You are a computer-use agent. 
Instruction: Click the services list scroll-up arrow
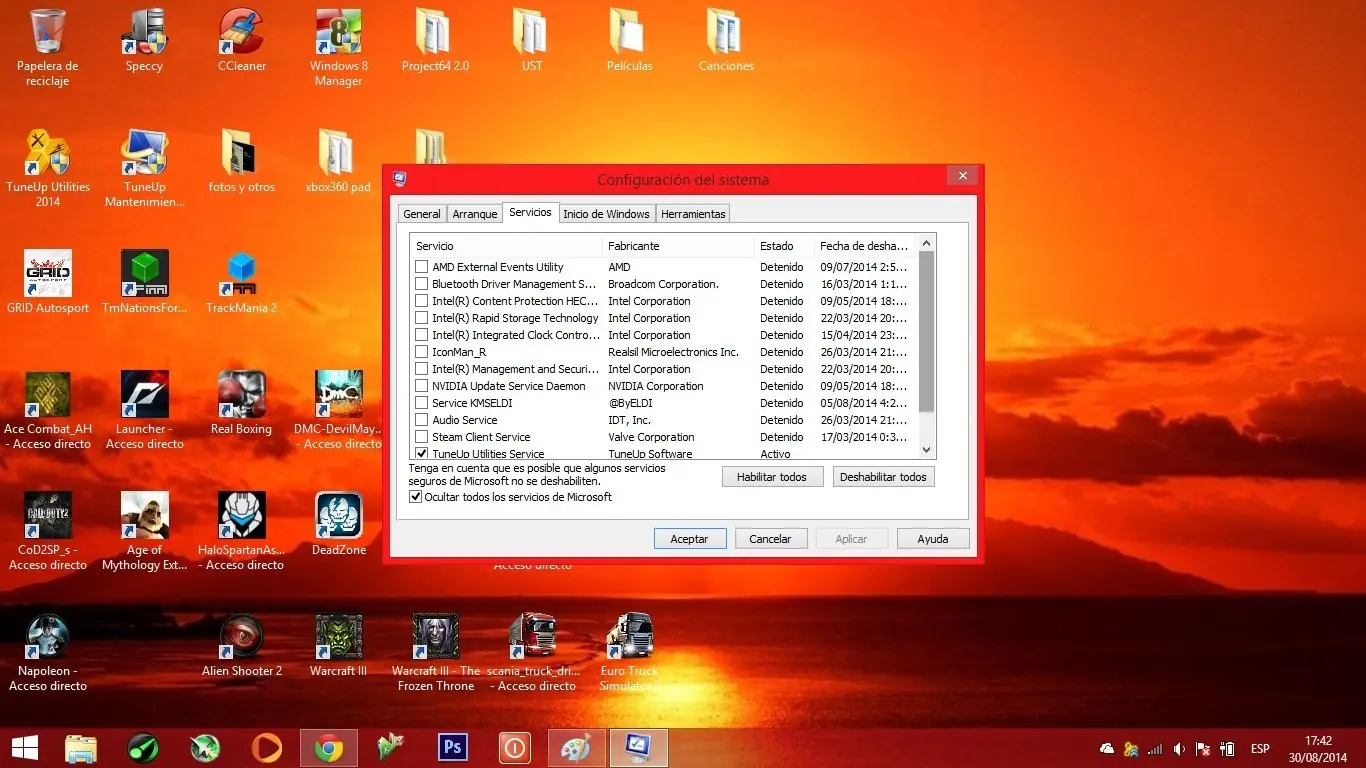(x=926, y=243)
